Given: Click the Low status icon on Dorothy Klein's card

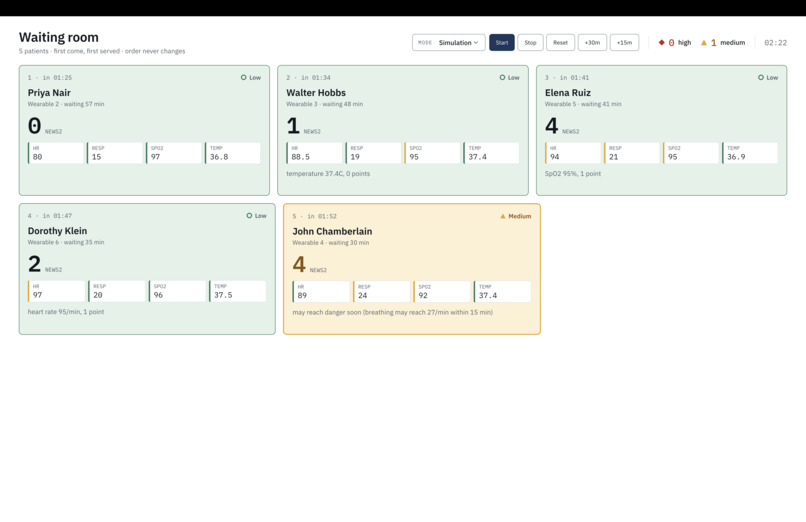Looking at the screenshot, I should (x=249, y=216).
